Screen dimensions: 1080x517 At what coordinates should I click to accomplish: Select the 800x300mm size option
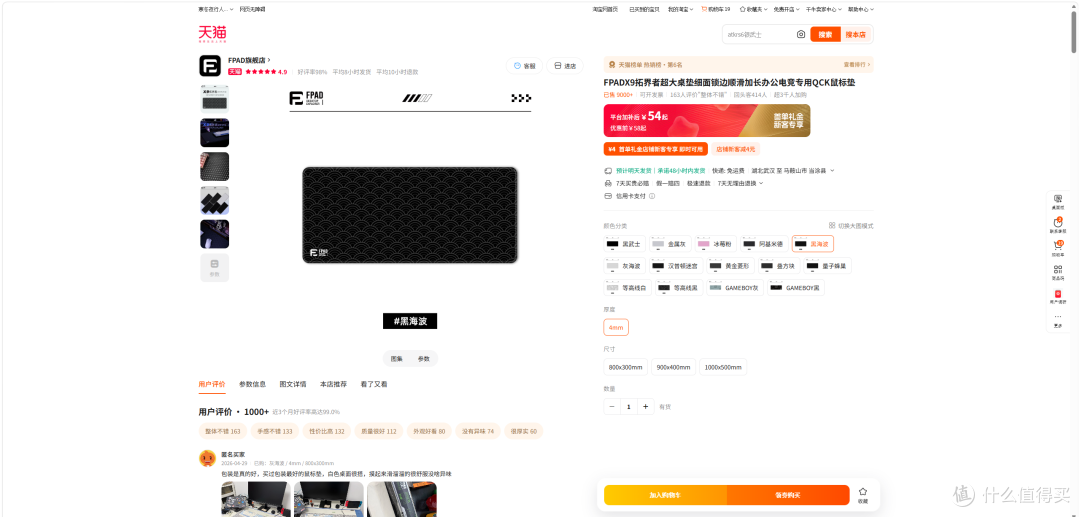click(625, 367)
